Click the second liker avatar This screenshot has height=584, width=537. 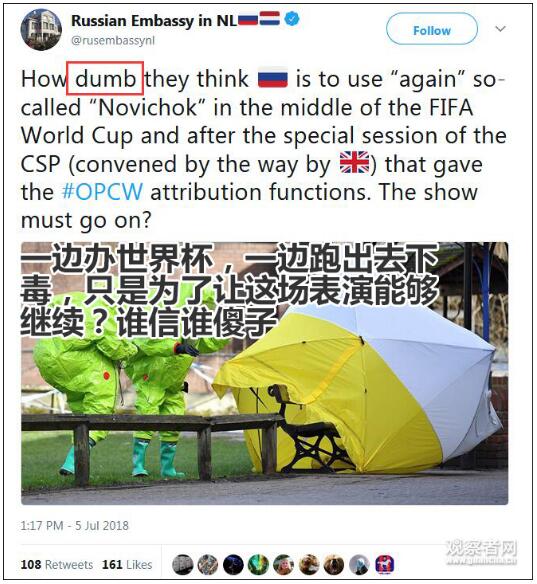point(208,565)
